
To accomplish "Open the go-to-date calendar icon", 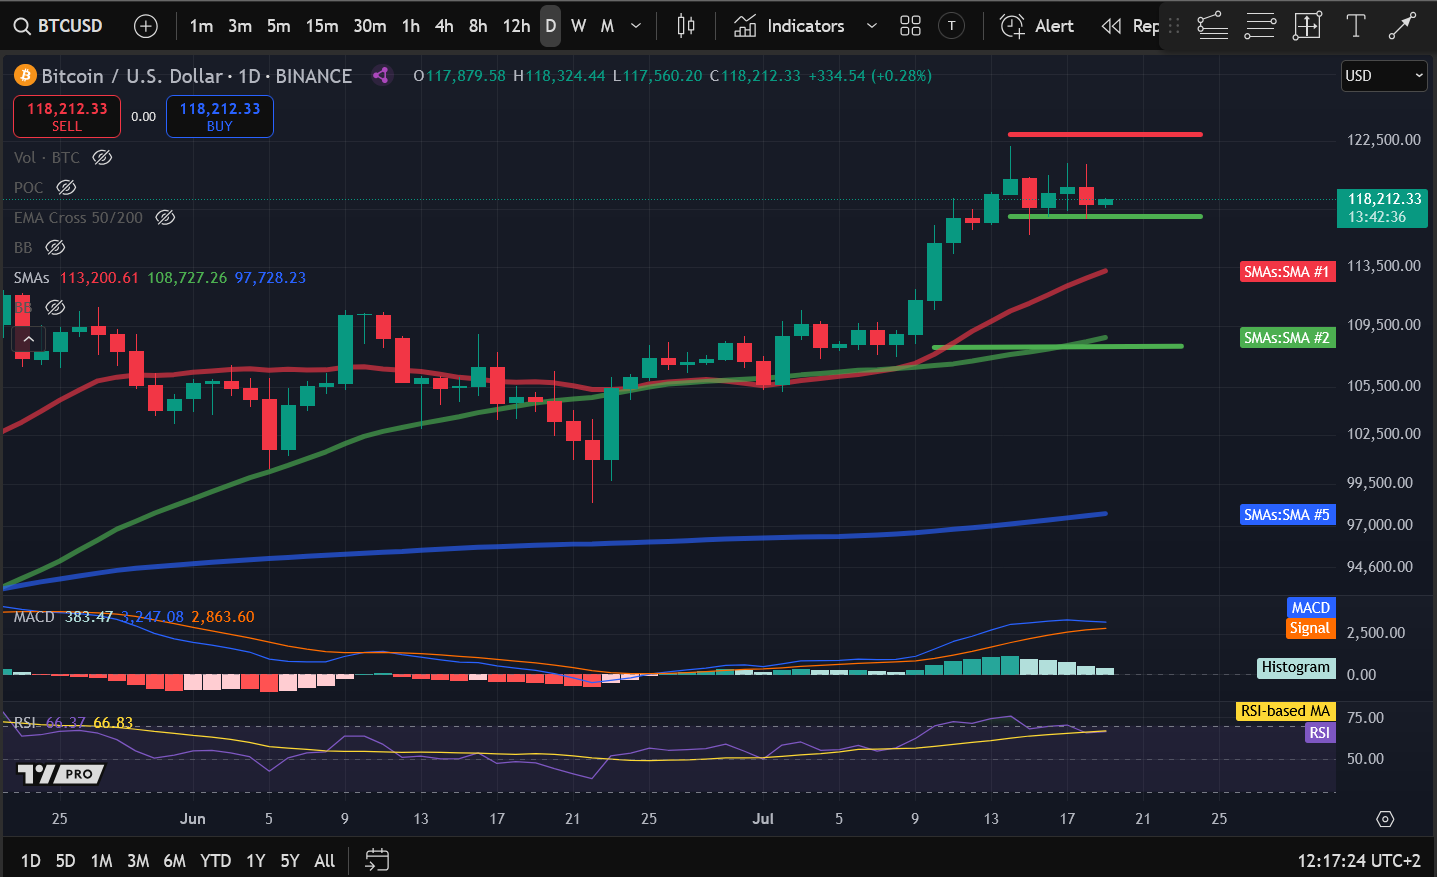I will point(377,860).
